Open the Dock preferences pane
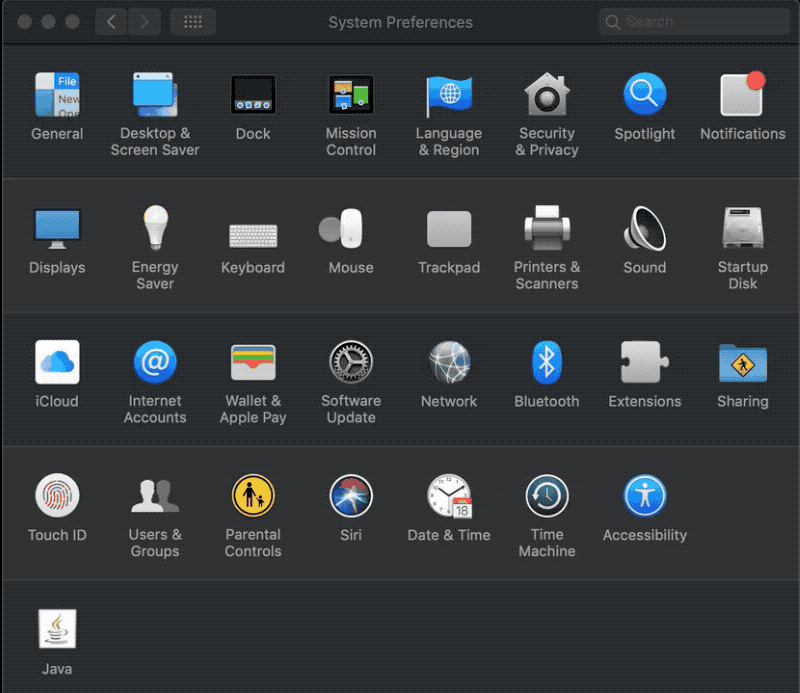 click(x=253, y=95)
